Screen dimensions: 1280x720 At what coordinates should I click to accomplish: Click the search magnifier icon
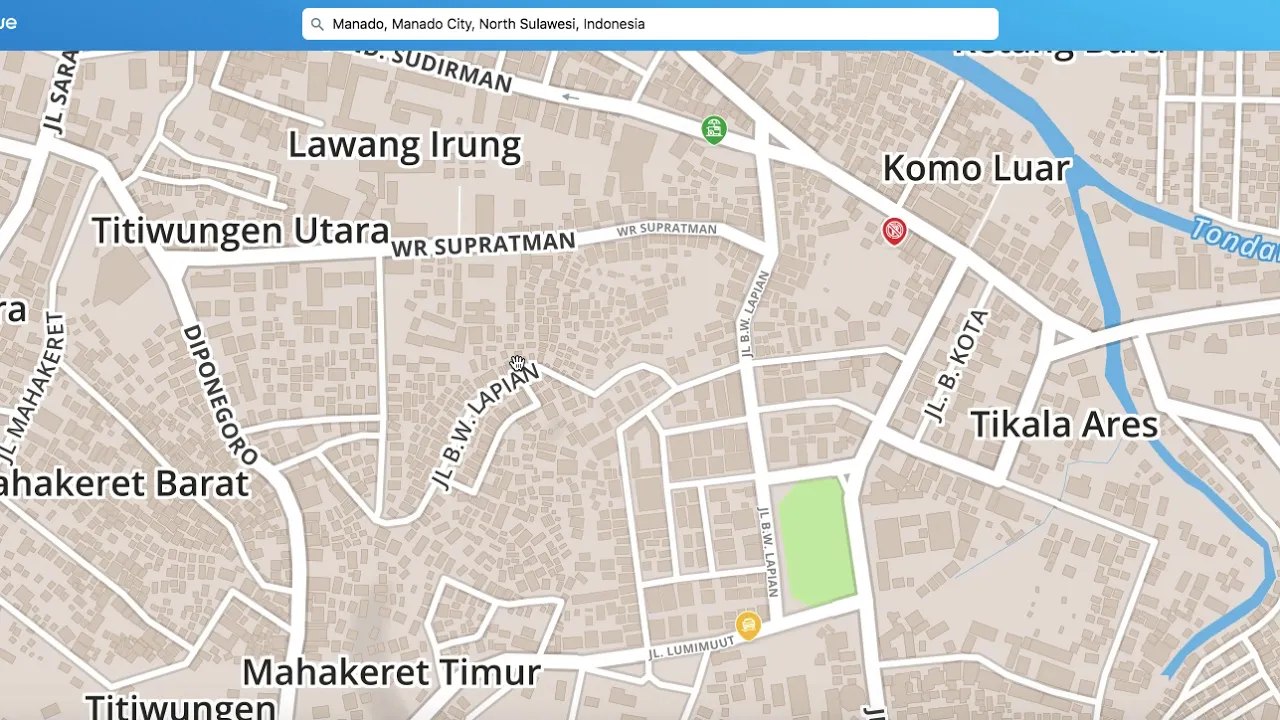click(x=317, y=24)
